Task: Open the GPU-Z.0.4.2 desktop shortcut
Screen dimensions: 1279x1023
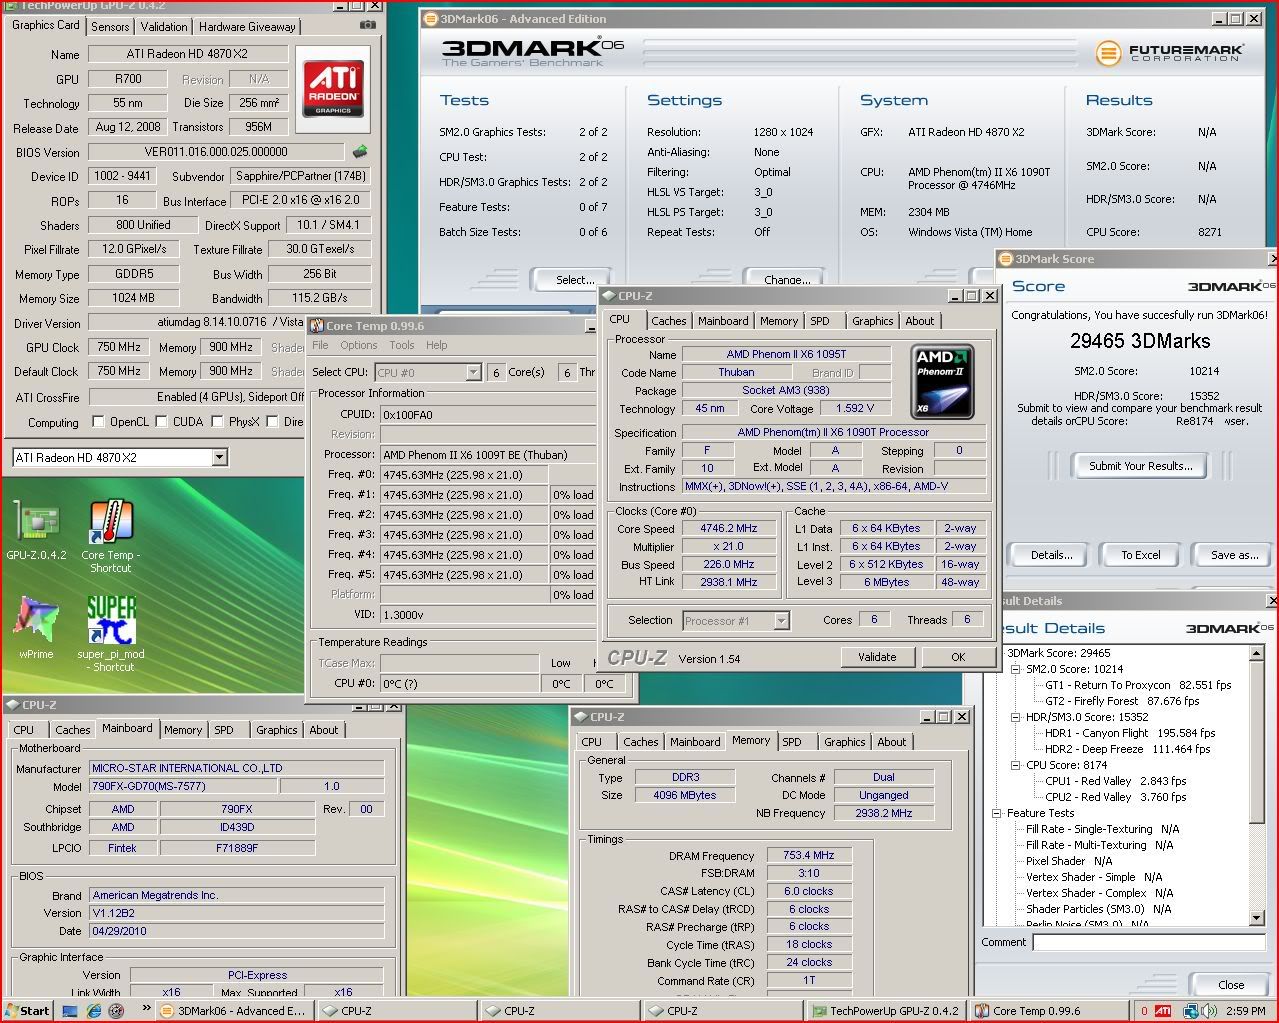Action: point(36,531)
